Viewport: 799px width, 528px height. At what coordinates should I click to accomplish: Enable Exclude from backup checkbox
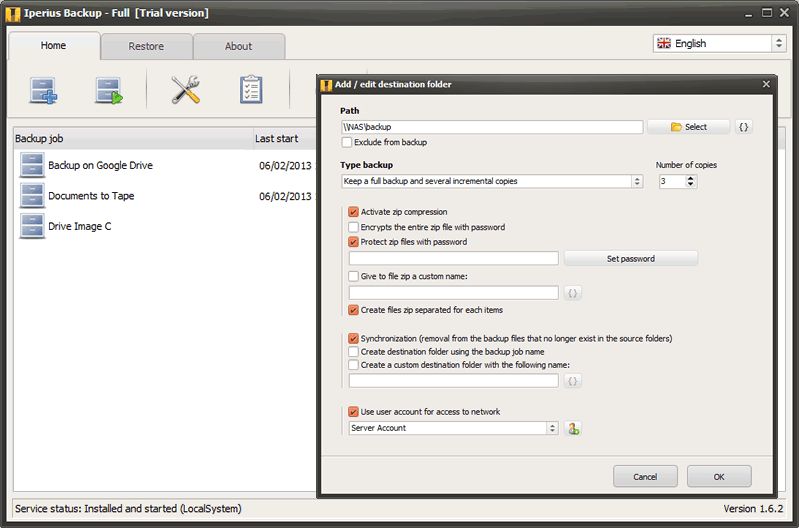coord(347,142)
